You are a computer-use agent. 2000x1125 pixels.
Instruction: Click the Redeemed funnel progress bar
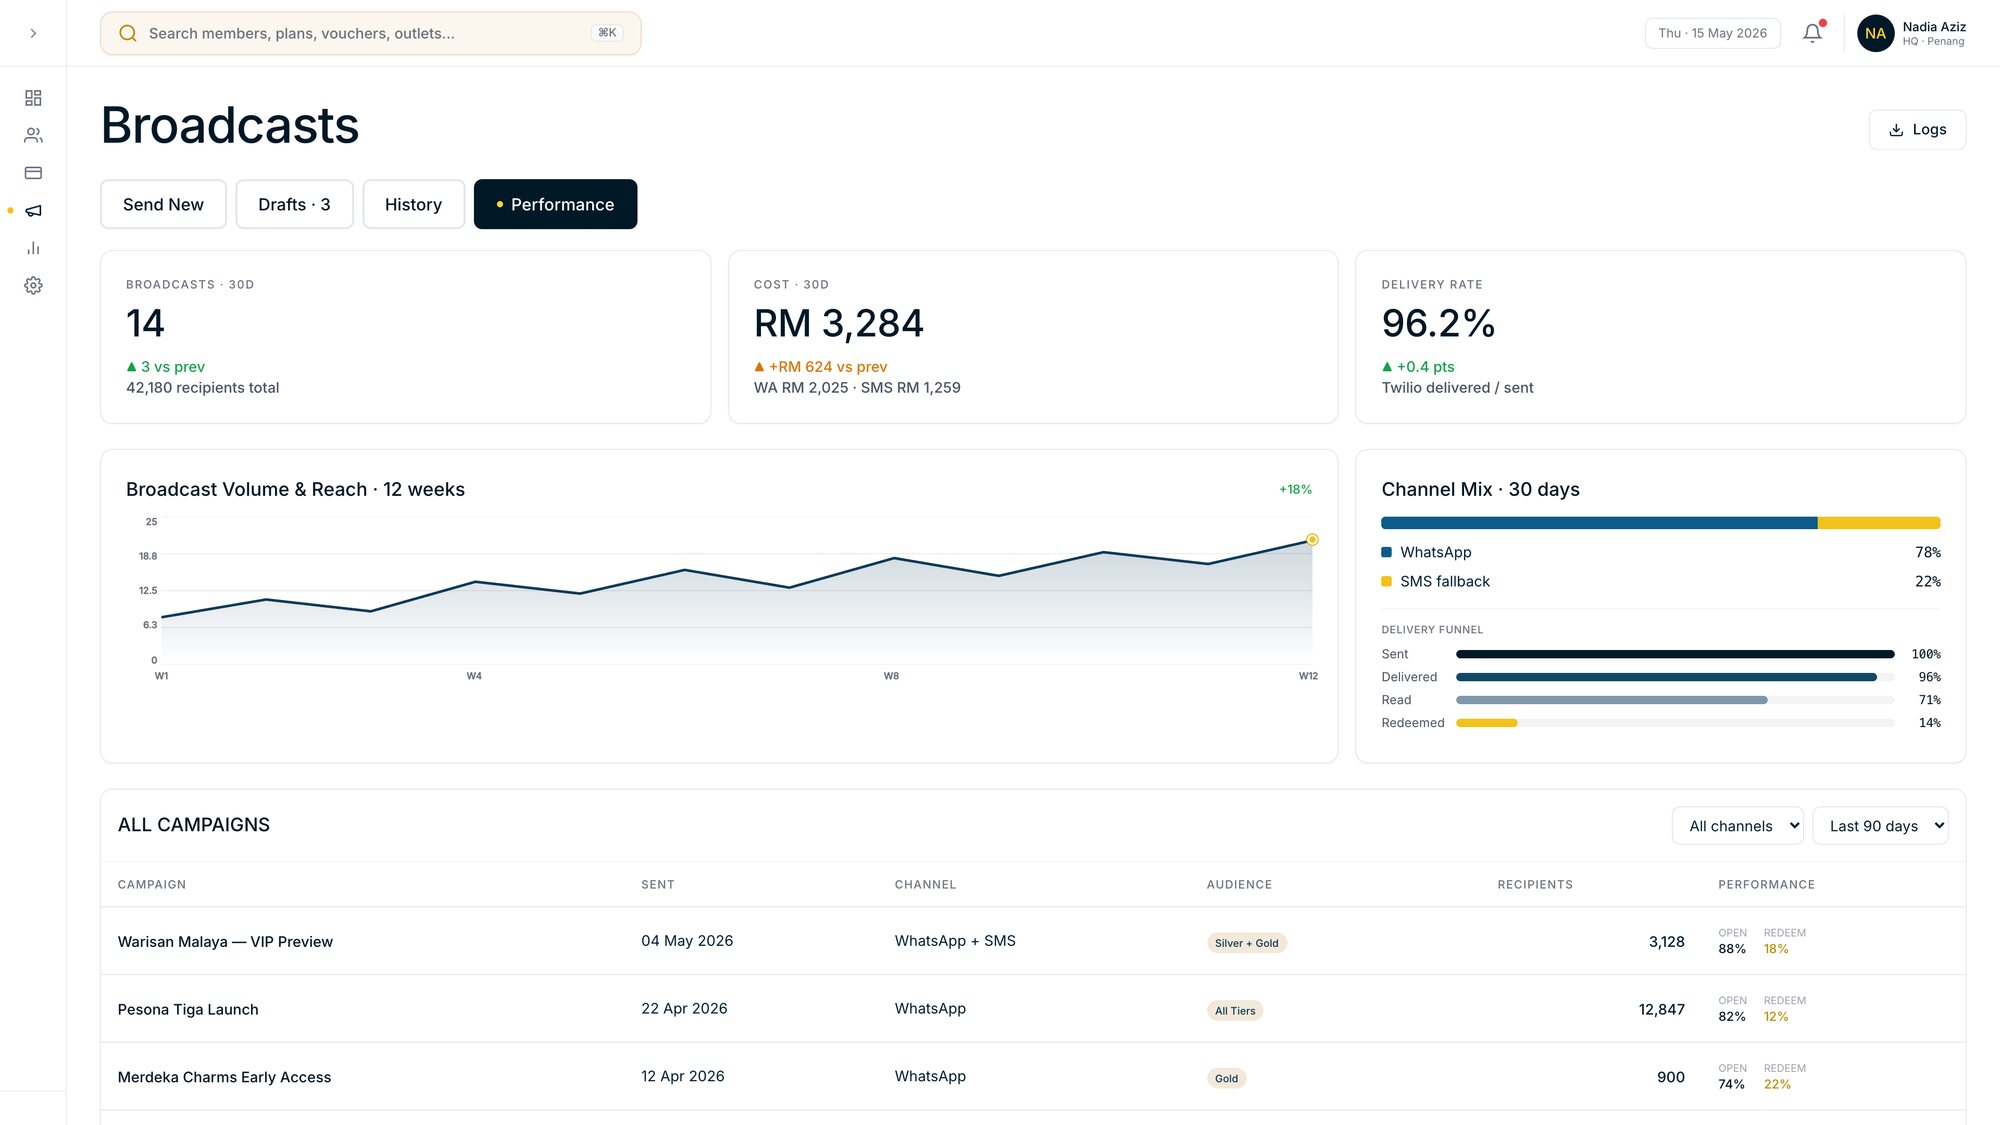tap(1675, 723)
